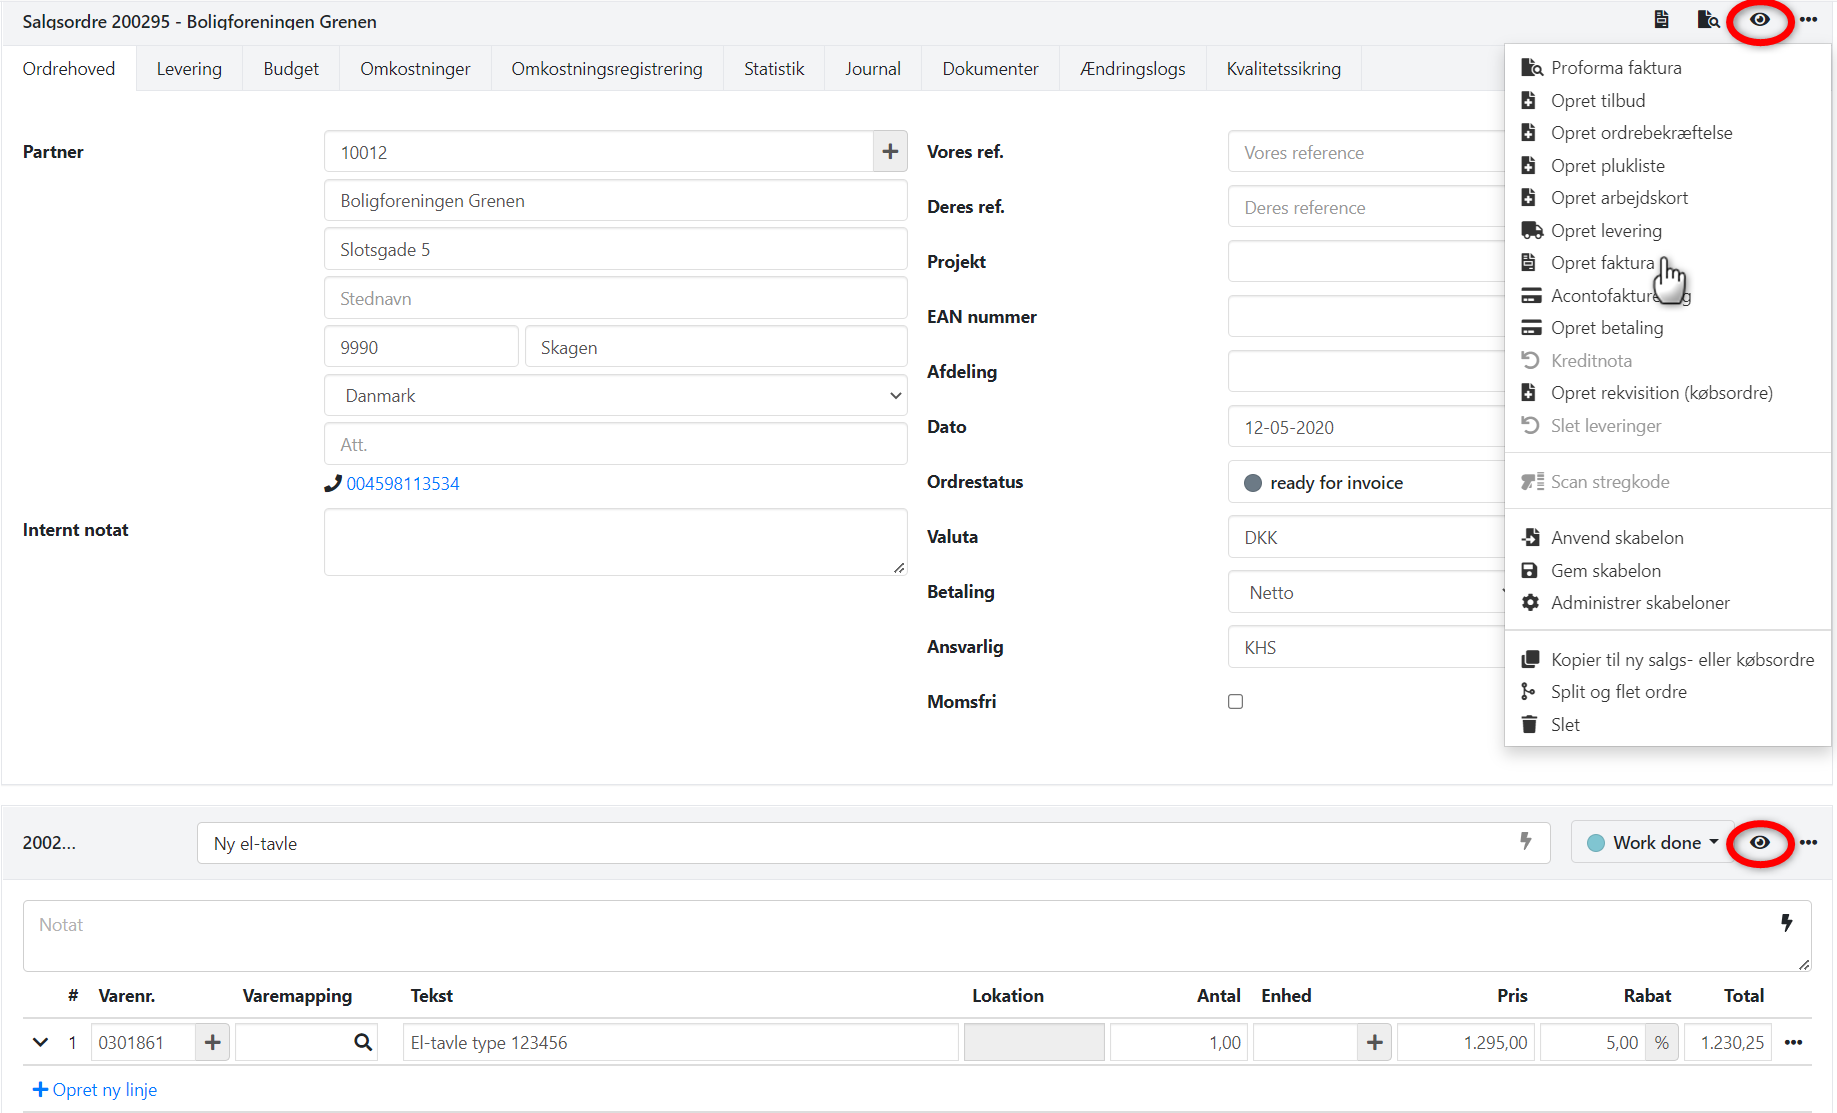Image resolution: width=1837 pixels, height=1113 pixels.
Task: Toggle the eye icon next to Work done
Action: [x=1759, y=842]
